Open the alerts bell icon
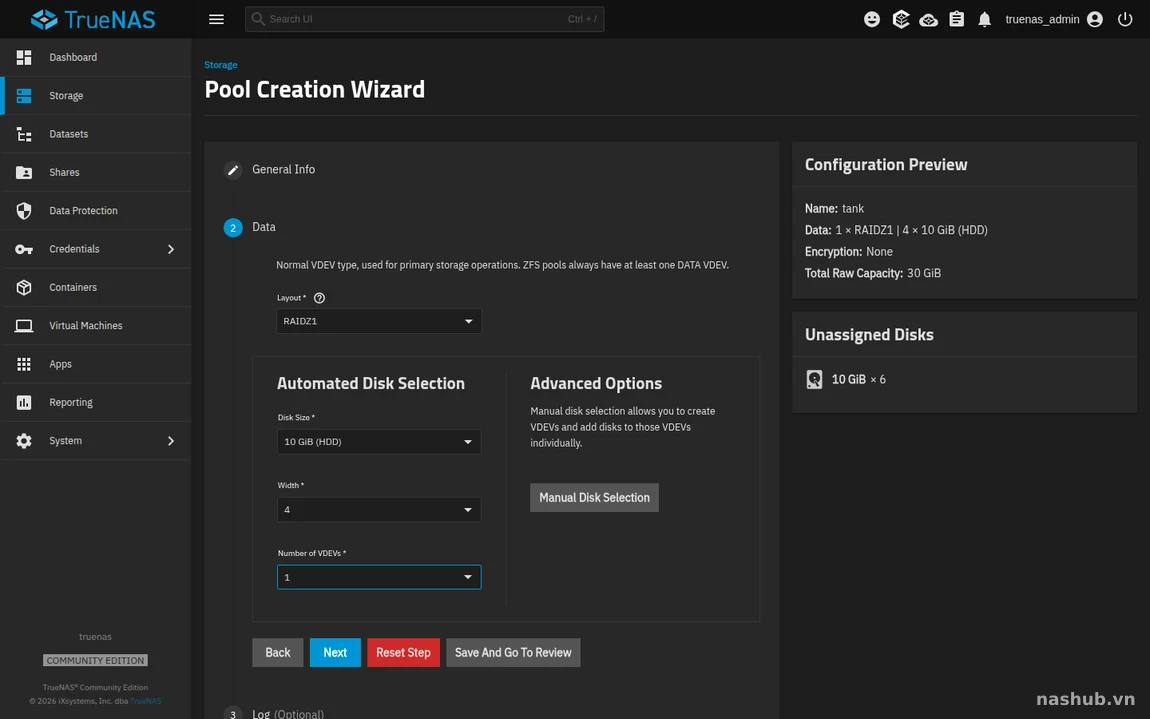The width and height of the screenshot is (1150, 719). [984, 19]
